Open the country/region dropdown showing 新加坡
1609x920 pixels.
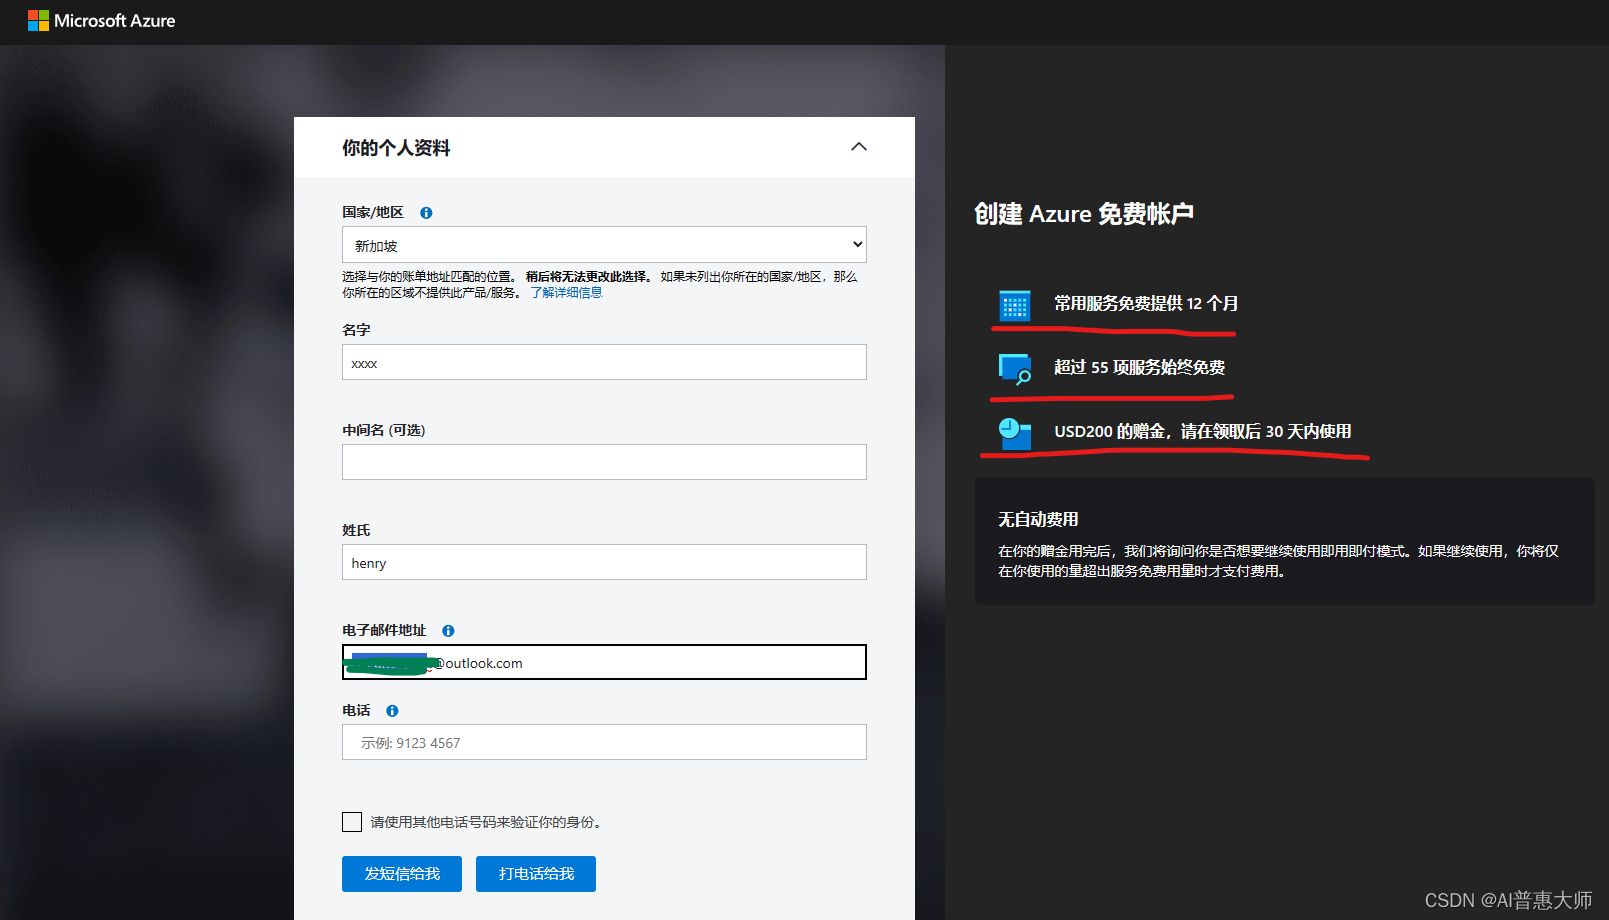pyautogui.click(x=604, y=245)
